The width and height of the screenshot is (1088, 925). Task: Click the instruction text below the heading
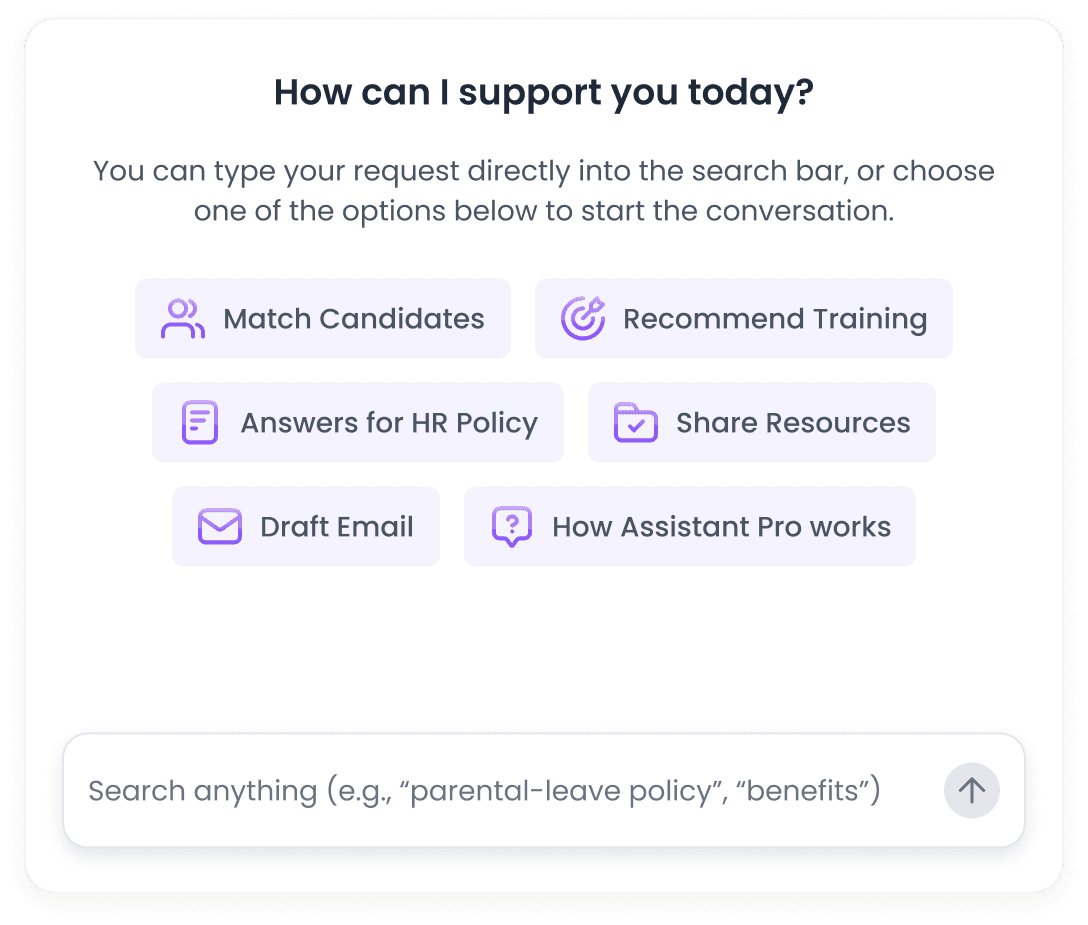point(544,190)
